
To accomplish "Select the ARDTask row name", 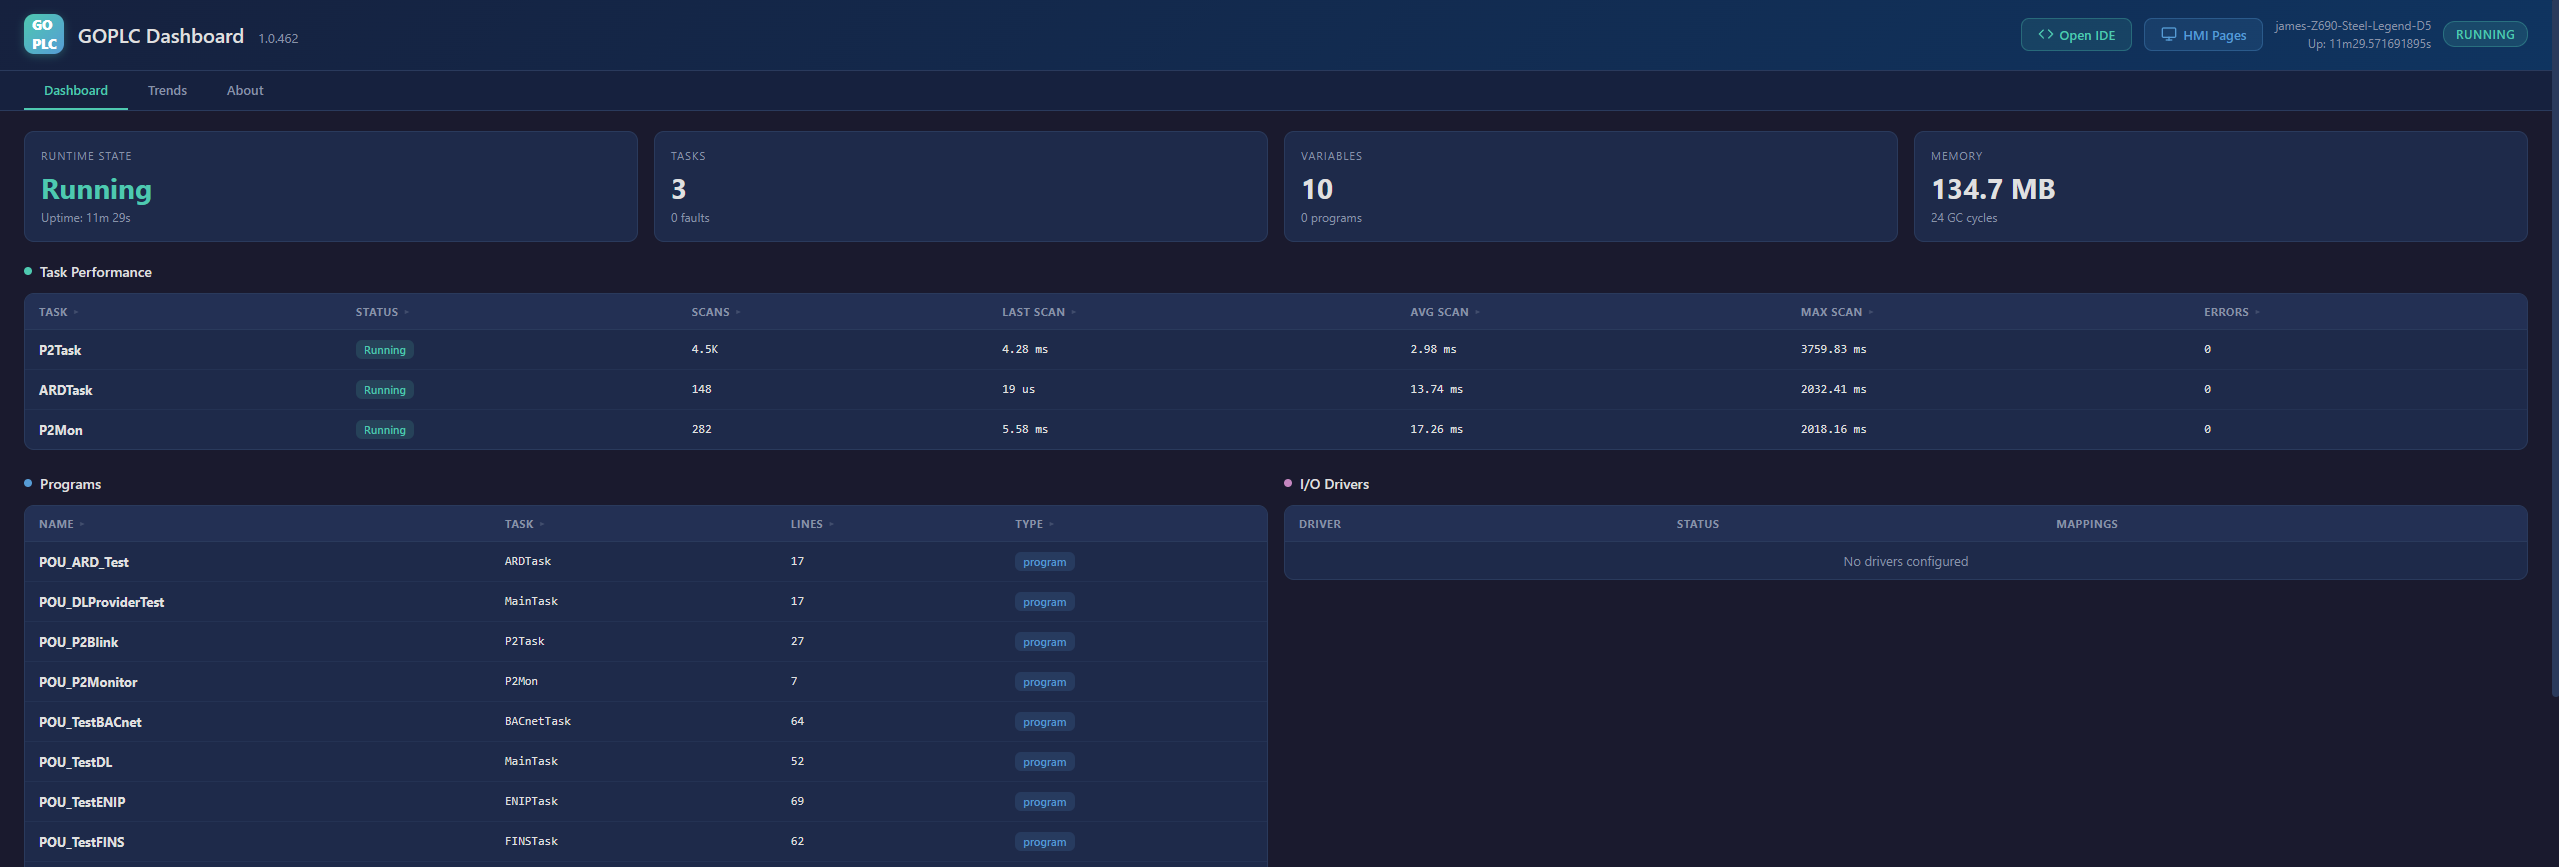I will point(65,390).
